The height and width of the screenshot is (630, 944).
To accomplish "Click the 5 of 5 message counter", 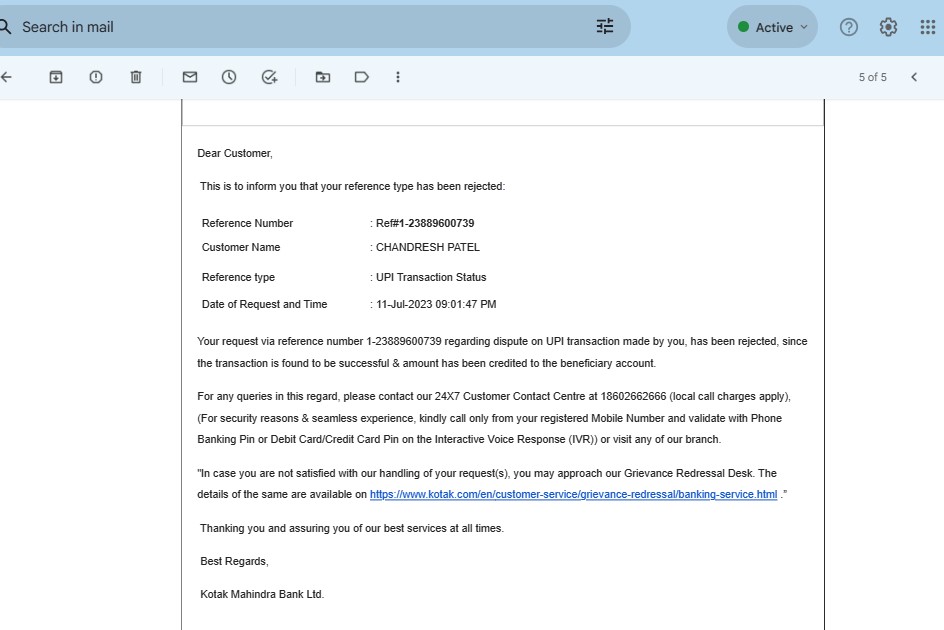I will [x=872, y=77].
